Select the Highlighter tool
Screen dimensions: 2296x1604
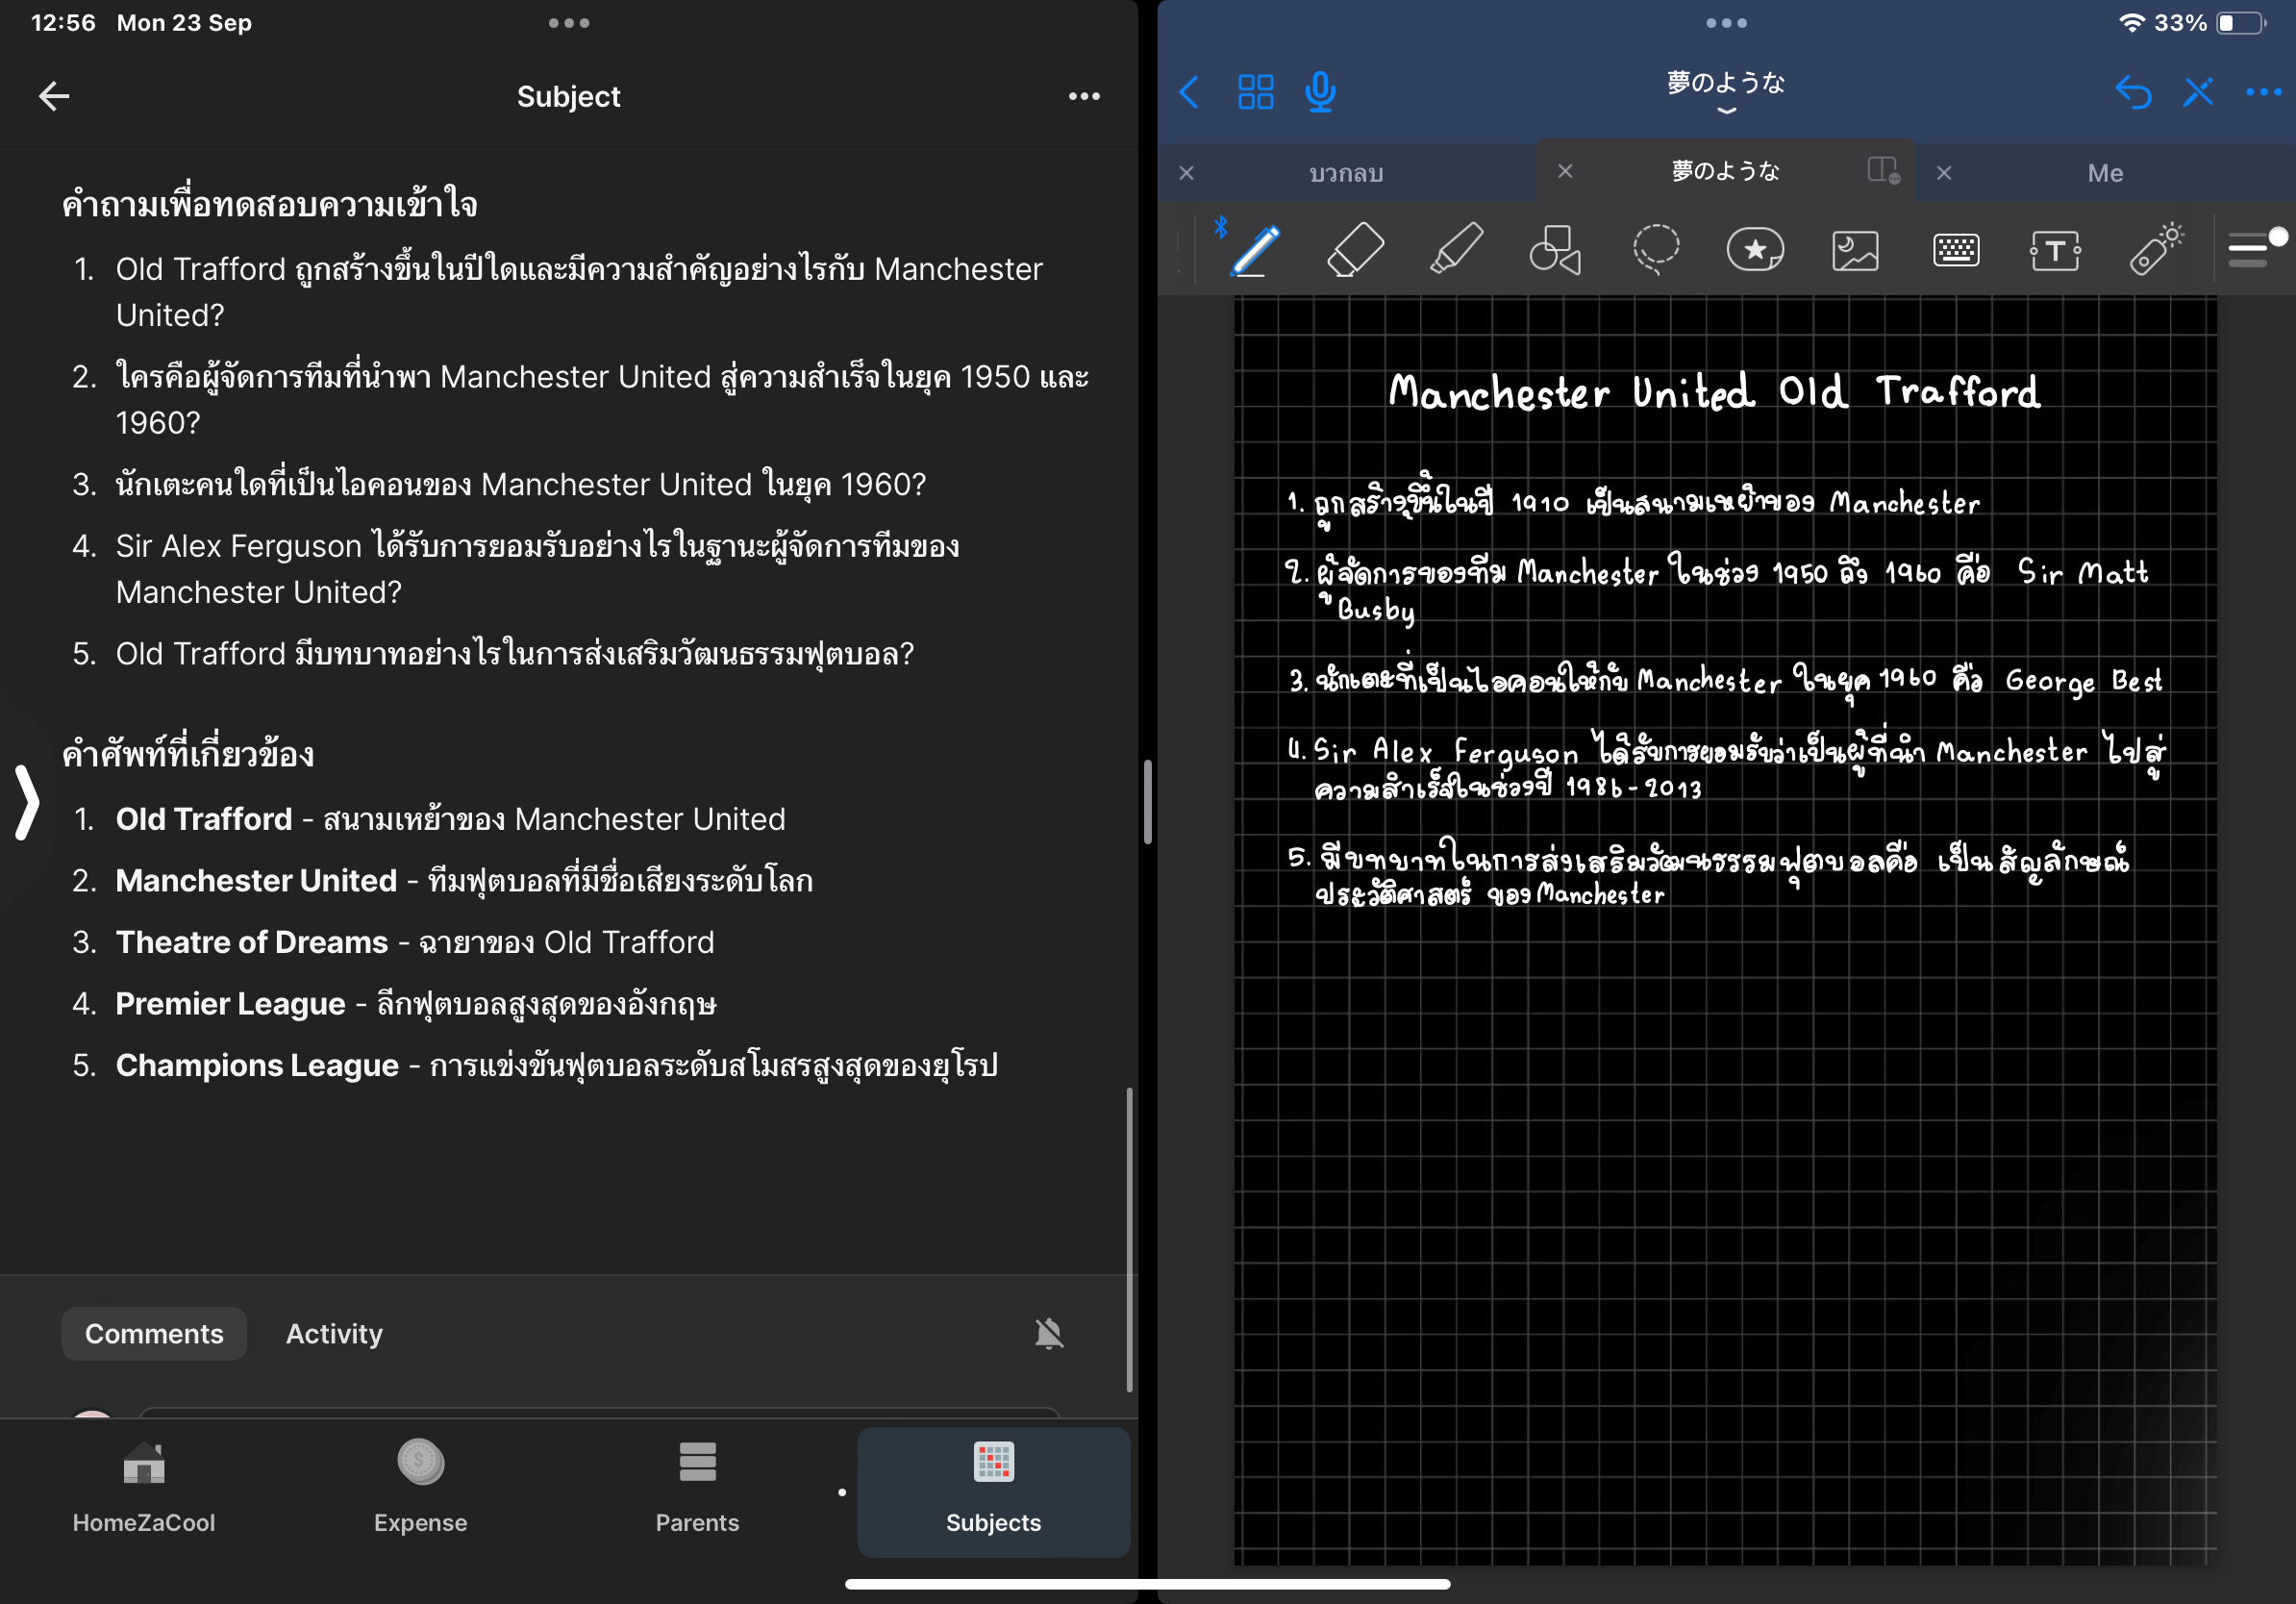(1455, 249)
